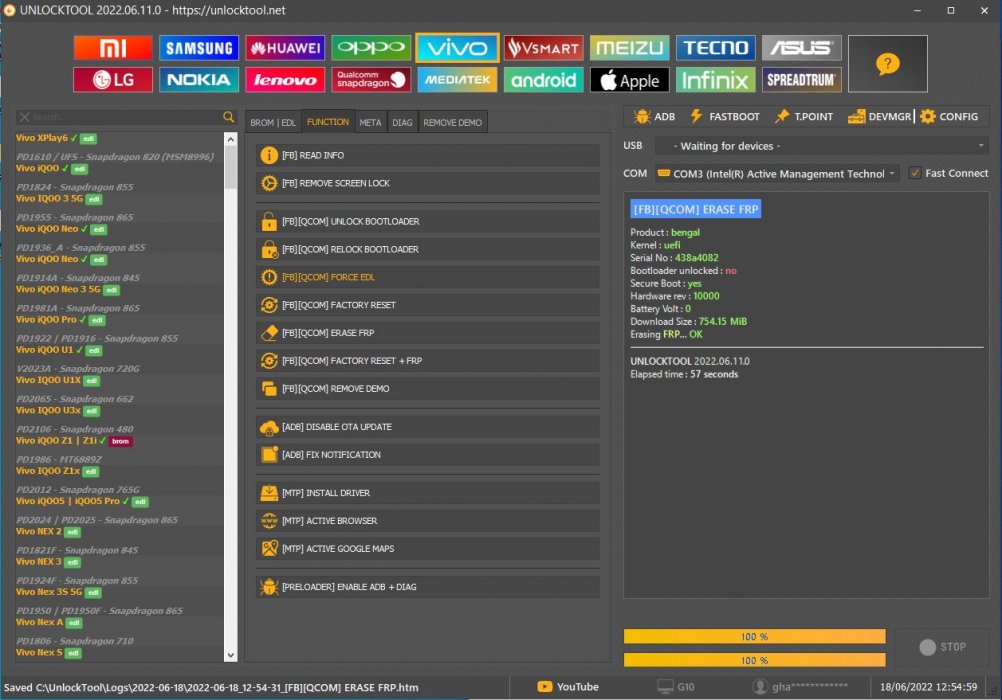The height and width of the screenshot is (700, 1002).
Task: Choose the Samsung brand logo
Action: [x=199, y=48]
